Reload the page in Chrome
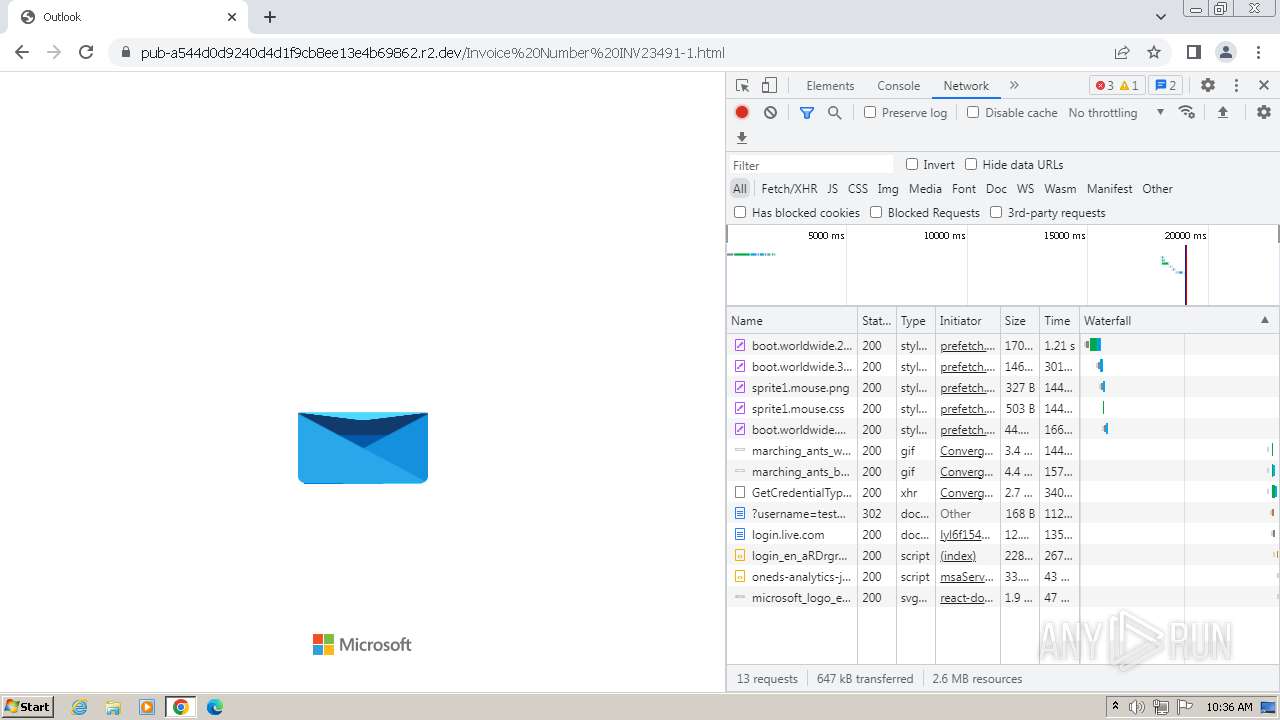Screen dimensions: 1280x720 click(86, 52)
